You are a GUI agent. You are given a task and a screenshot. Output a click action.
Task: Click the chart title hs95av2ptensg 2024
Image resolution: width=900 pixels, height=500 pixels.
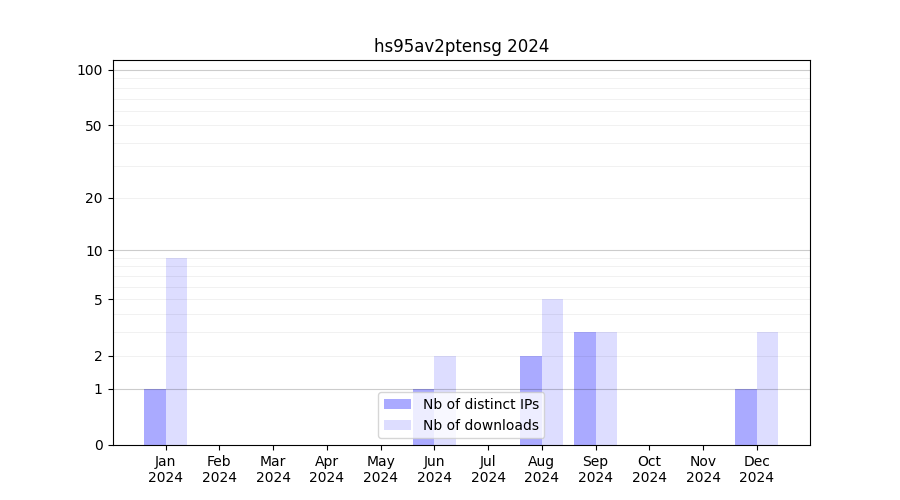(x=461, y=46)
